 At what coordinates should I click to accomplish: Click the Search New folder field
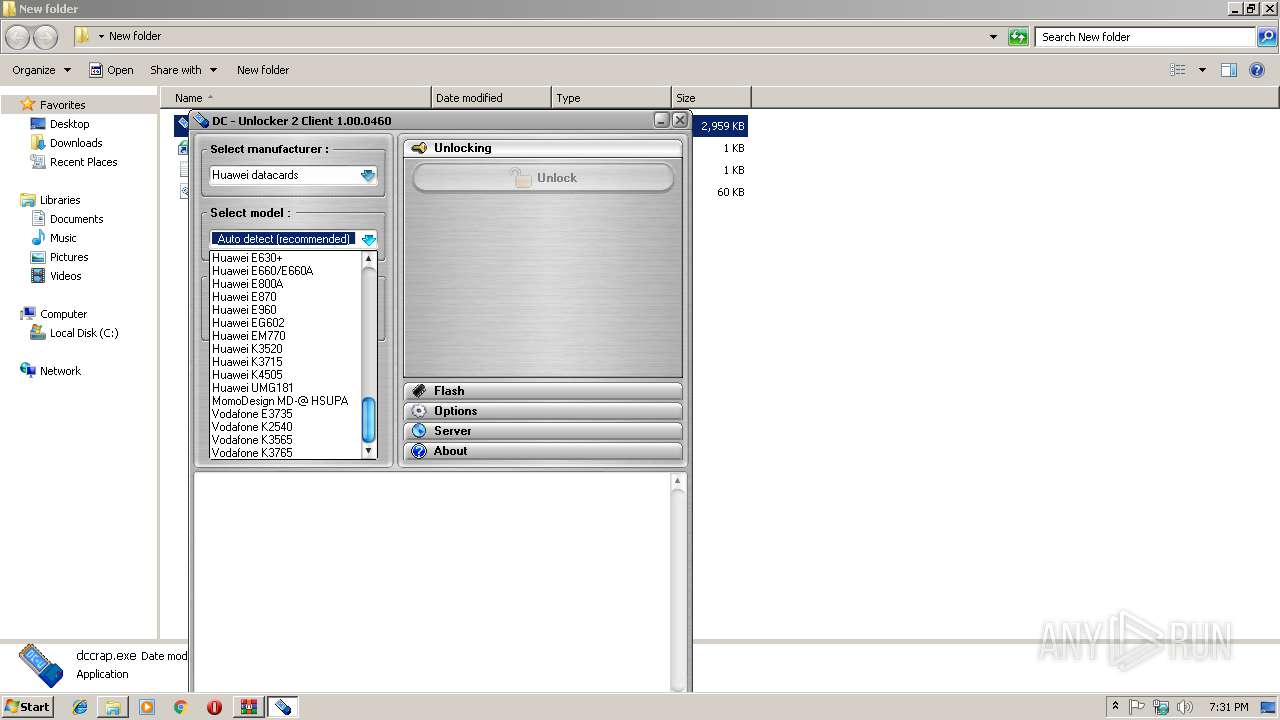(1146, 37)
